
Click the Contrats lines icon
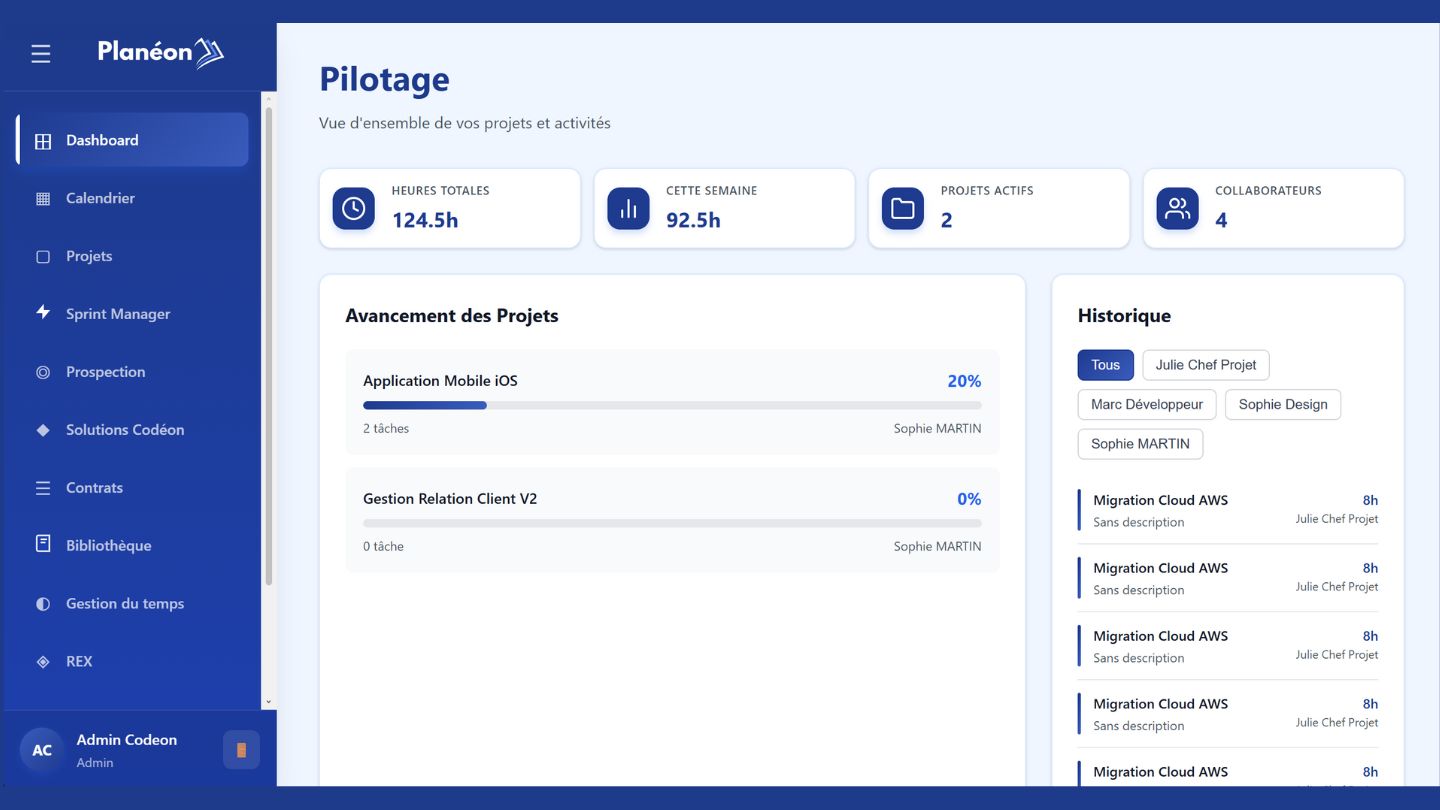[x=43, y=488]
